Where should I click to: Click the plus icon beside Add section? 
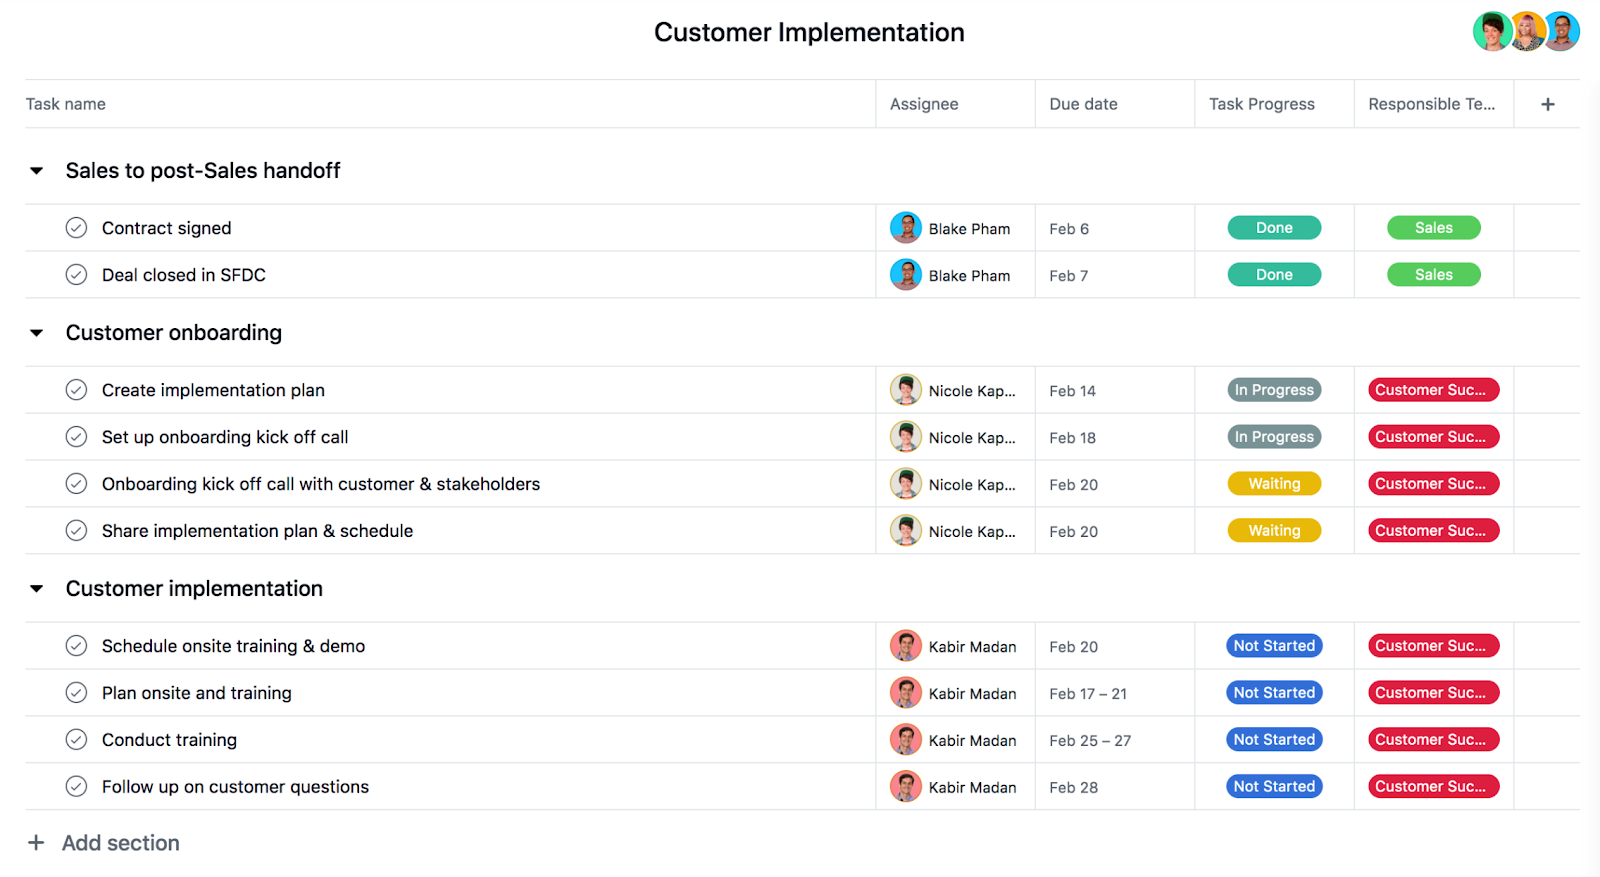[x=36, y=843]
